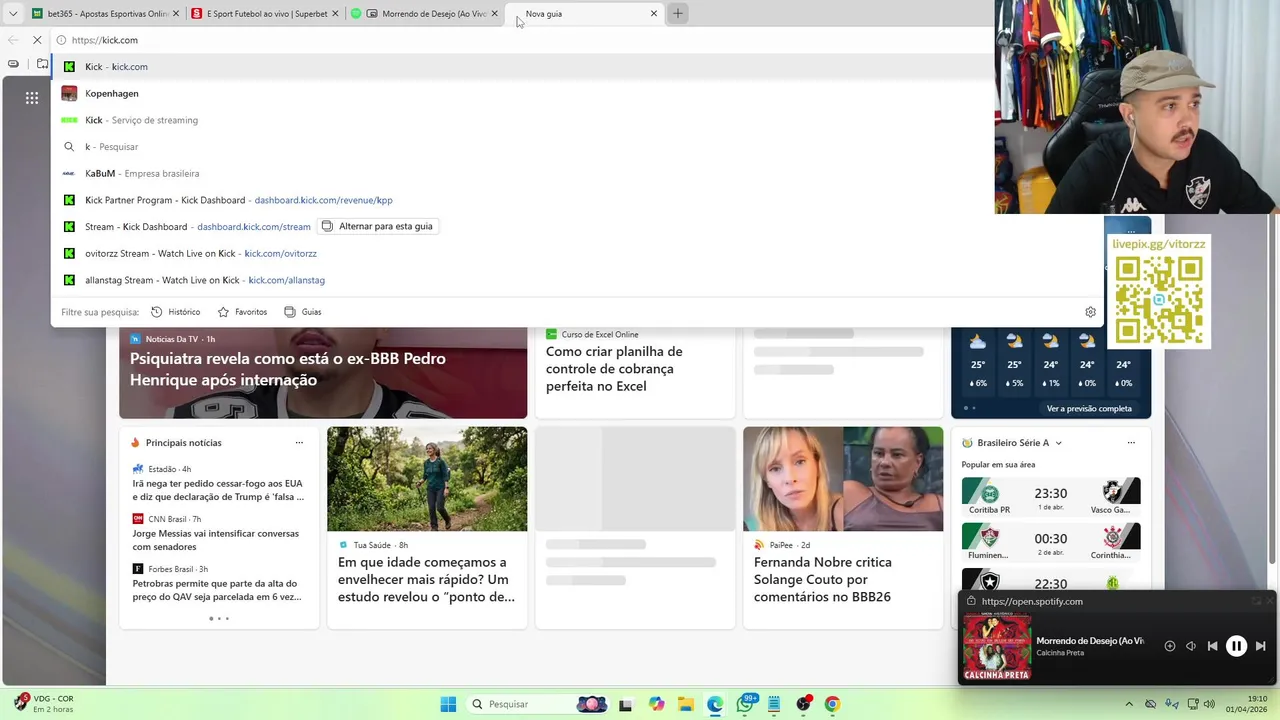Viewport: 1280px width, 720px height.
Task: Open the new tab plus button
Action: [677, 13]
